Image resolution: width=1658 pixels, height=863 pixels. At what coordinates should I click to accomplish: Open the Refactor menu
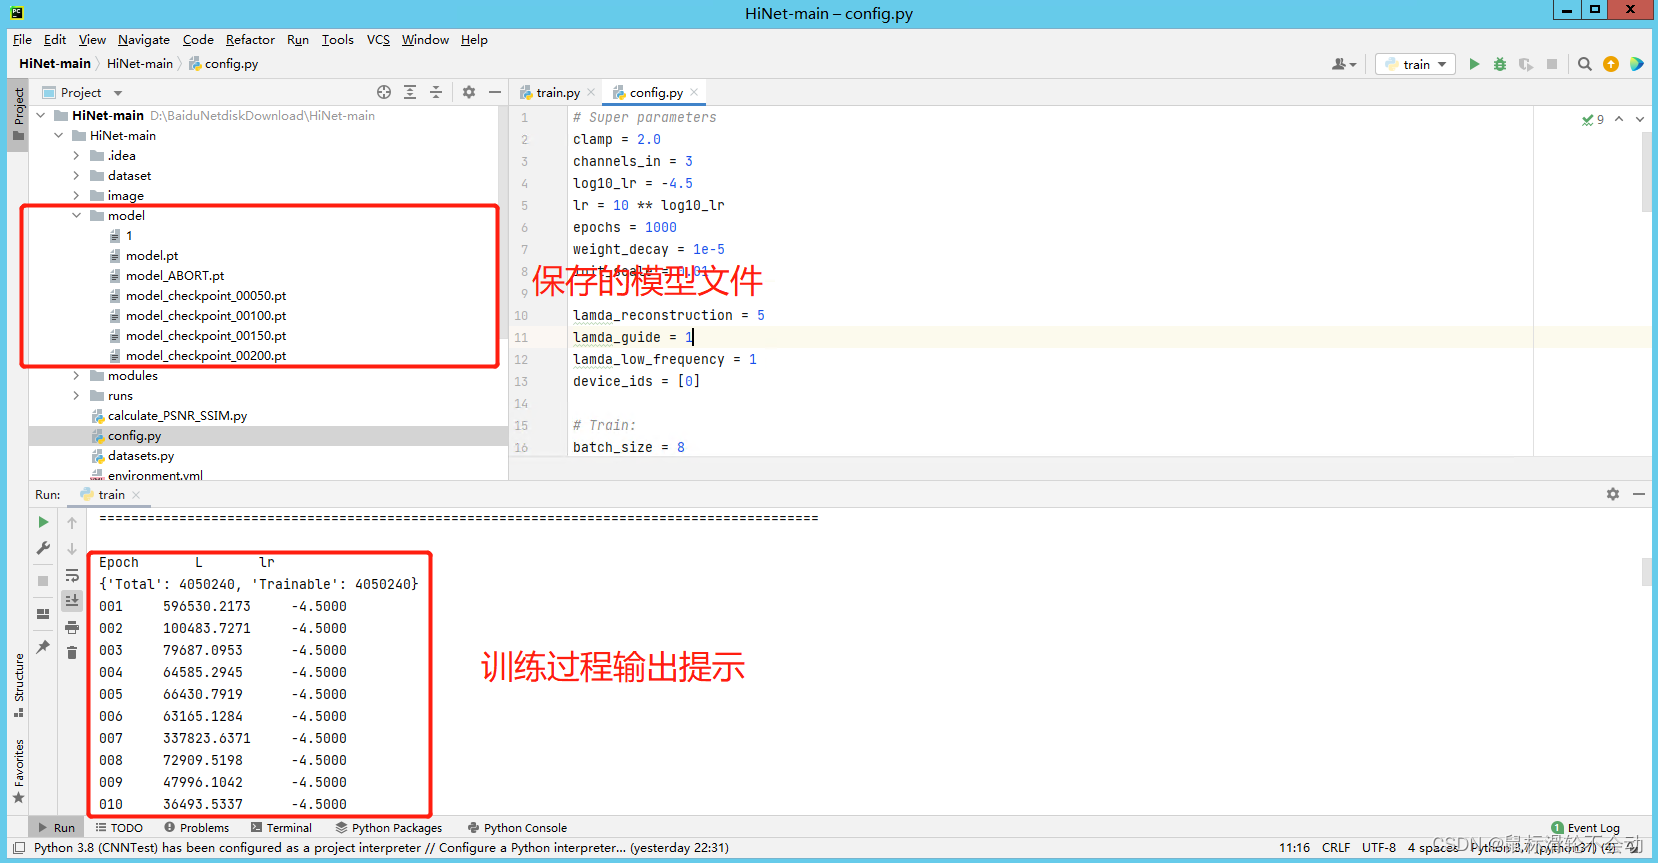pyautogui.click(x=250, y=40)
